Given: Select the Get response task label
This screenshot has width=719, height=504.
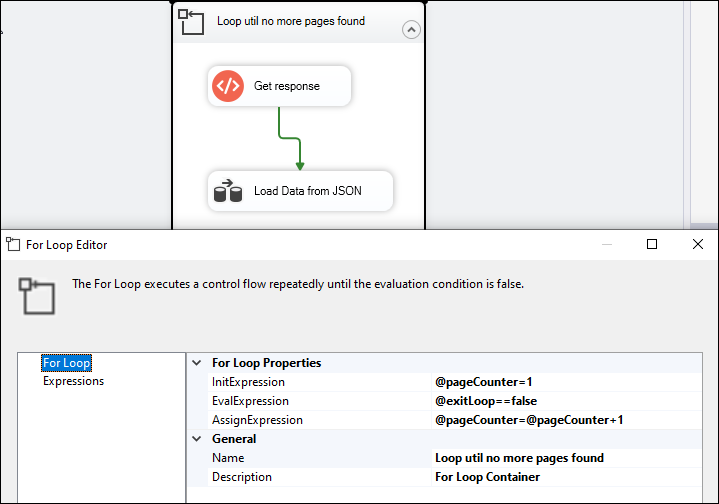Looking at the screenshot, I should (287, 86).
